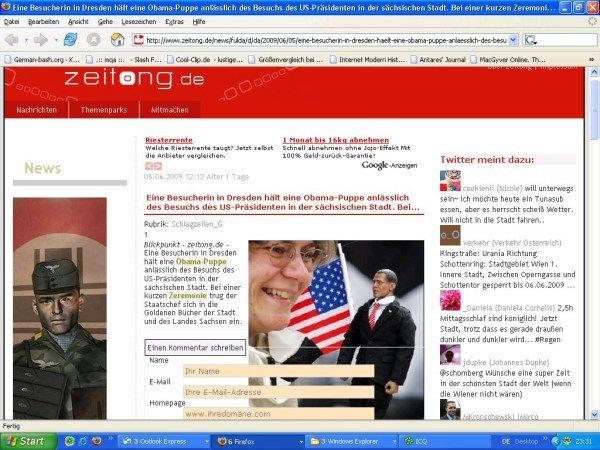Open cookienii (Nicole) Twitter profile link

tap(492, 188)
